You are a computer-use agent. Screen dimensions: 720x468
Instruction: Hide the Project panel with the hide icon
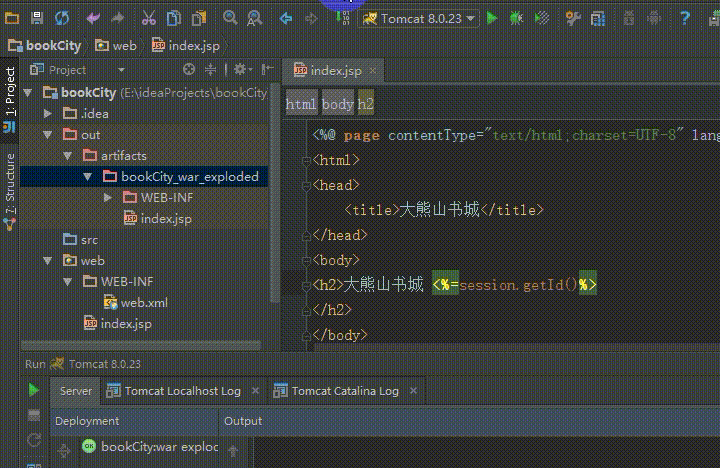coord(267,70)
